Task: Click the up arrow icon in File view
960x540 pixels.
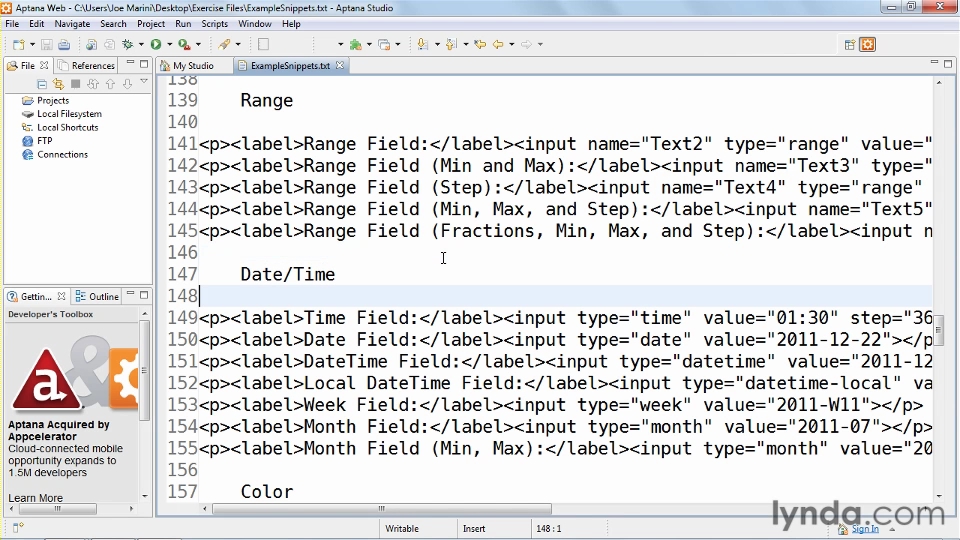Action: point(110,84)
